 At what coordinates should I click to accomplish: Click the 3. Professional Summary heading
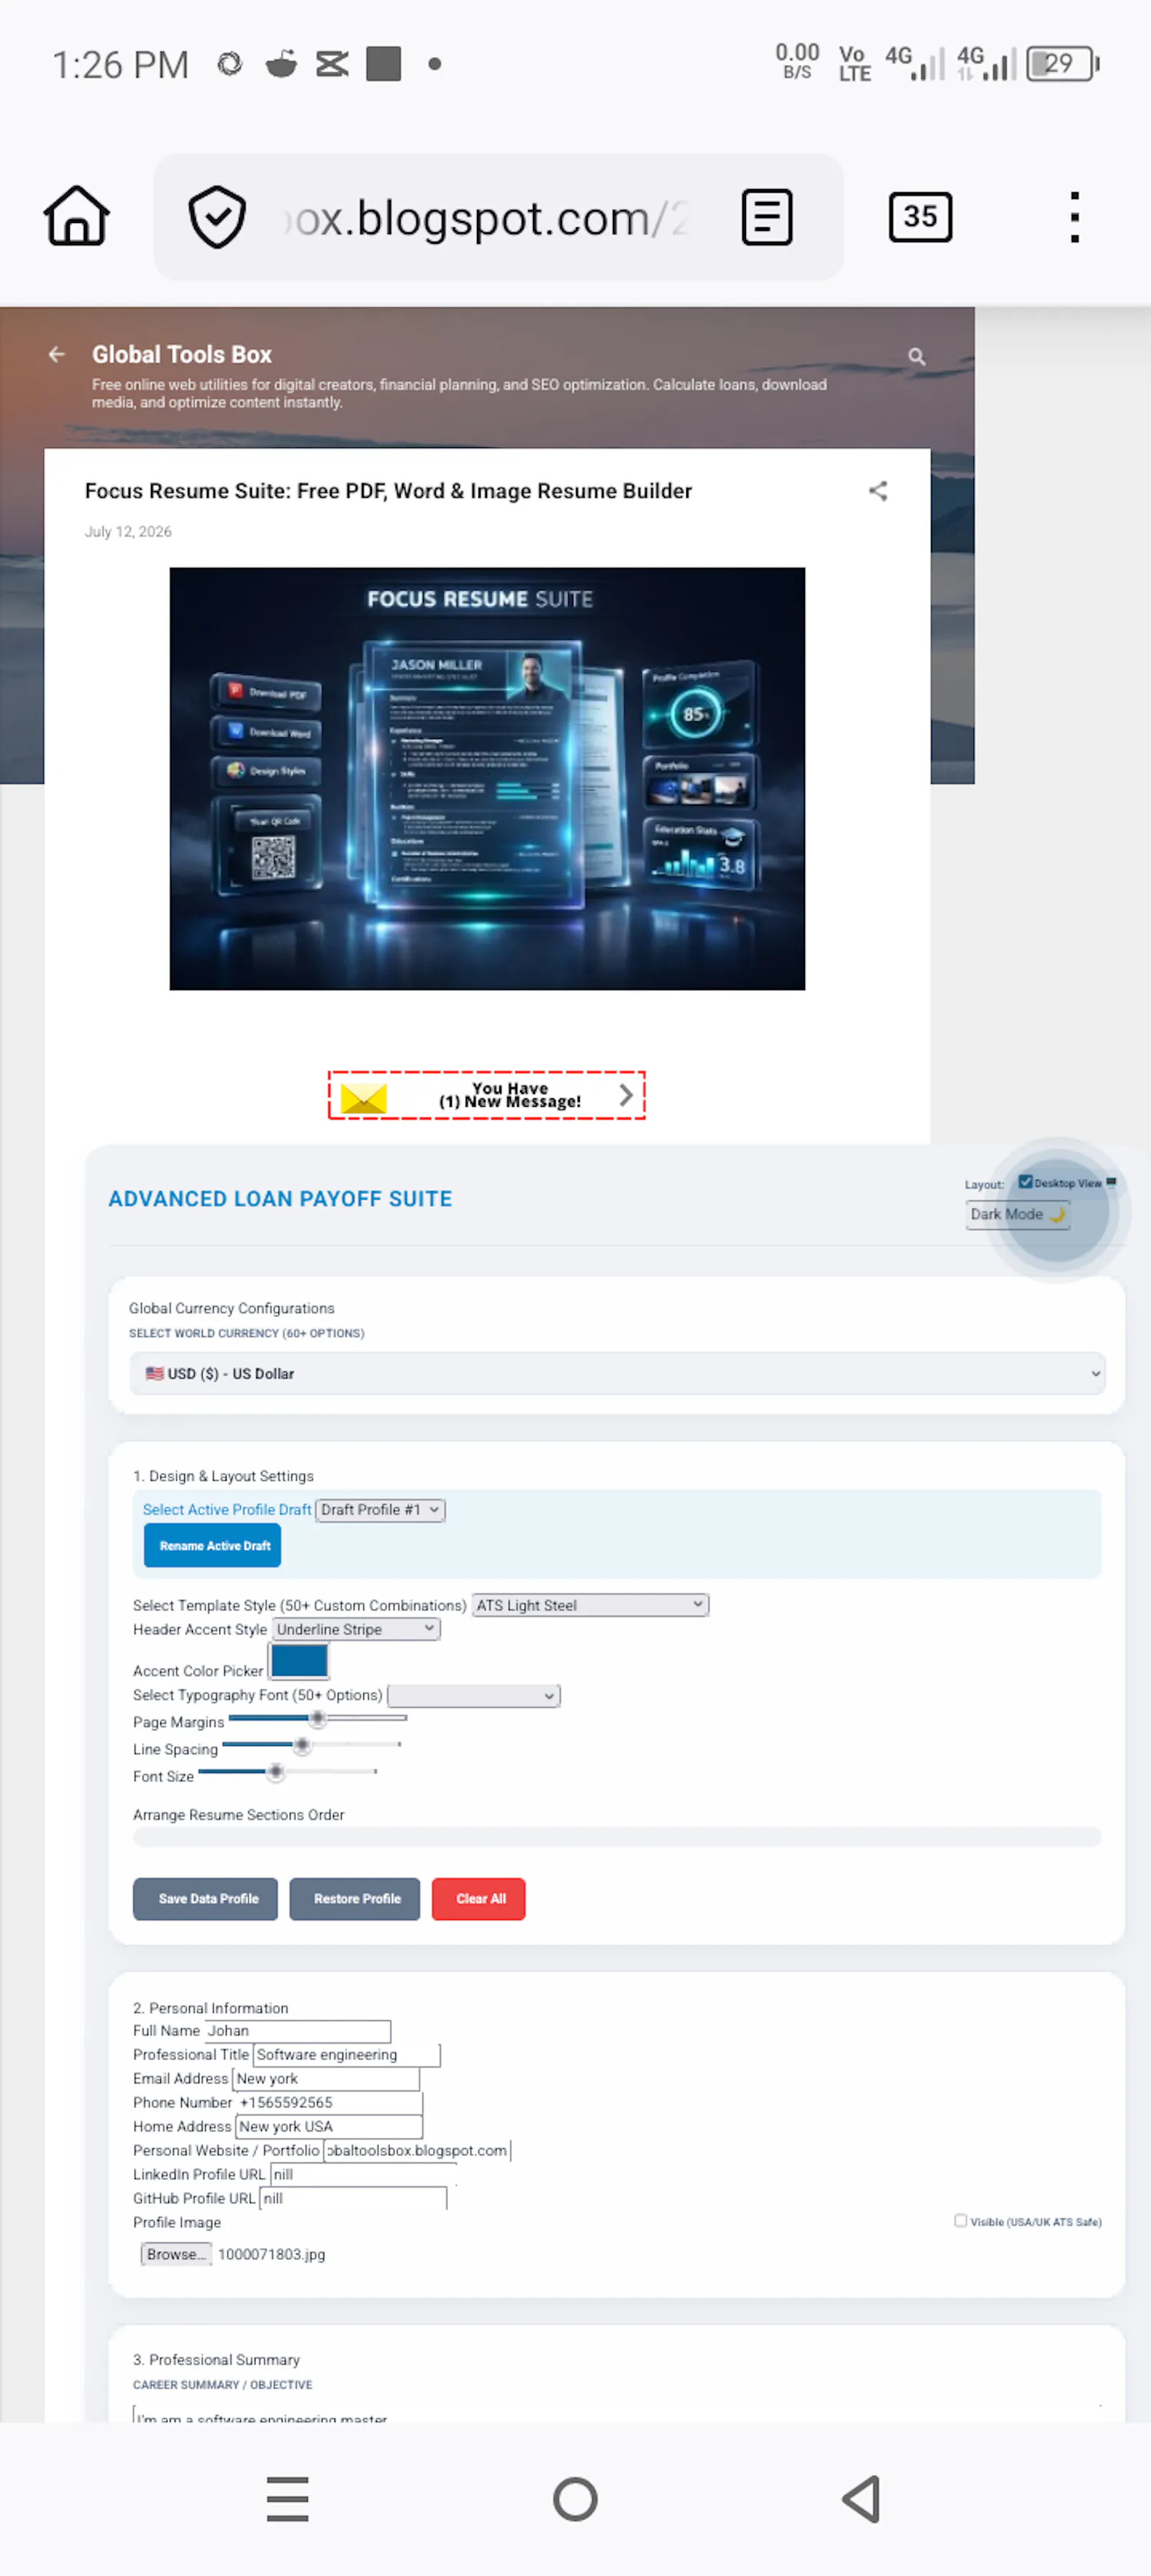pos(216,2359)
